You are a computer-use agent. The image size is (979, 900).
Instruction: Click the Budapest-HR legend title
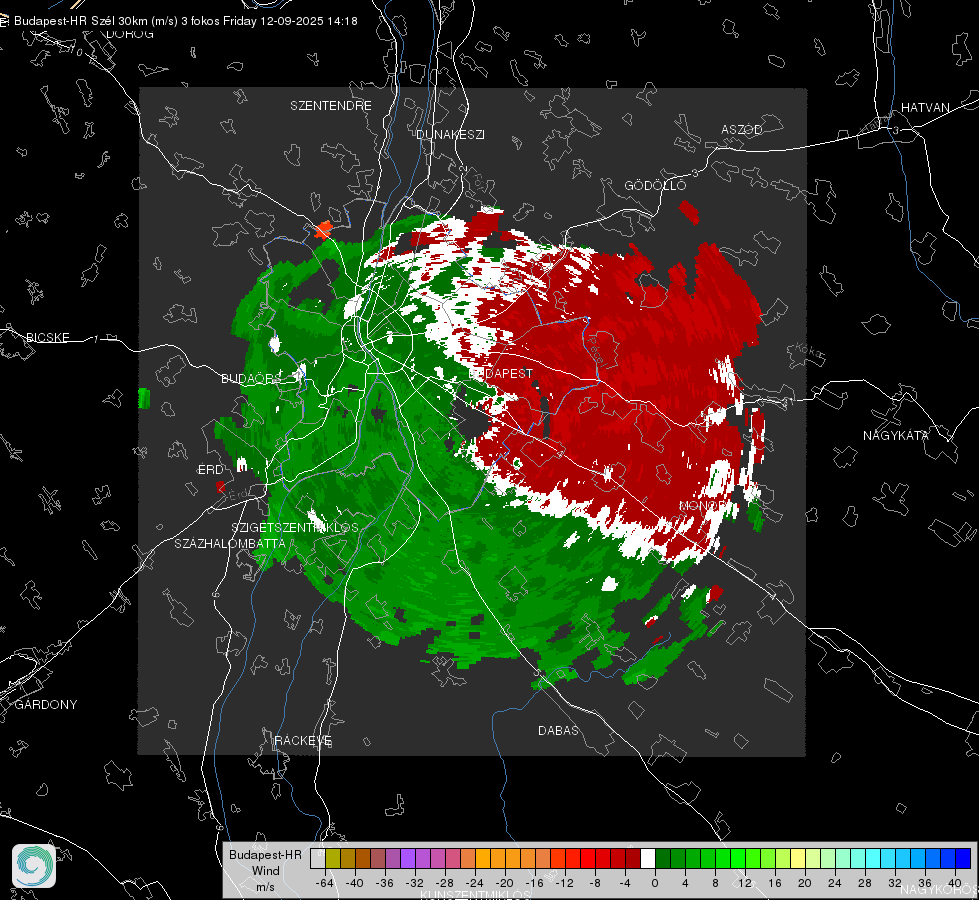pos(265,855)
